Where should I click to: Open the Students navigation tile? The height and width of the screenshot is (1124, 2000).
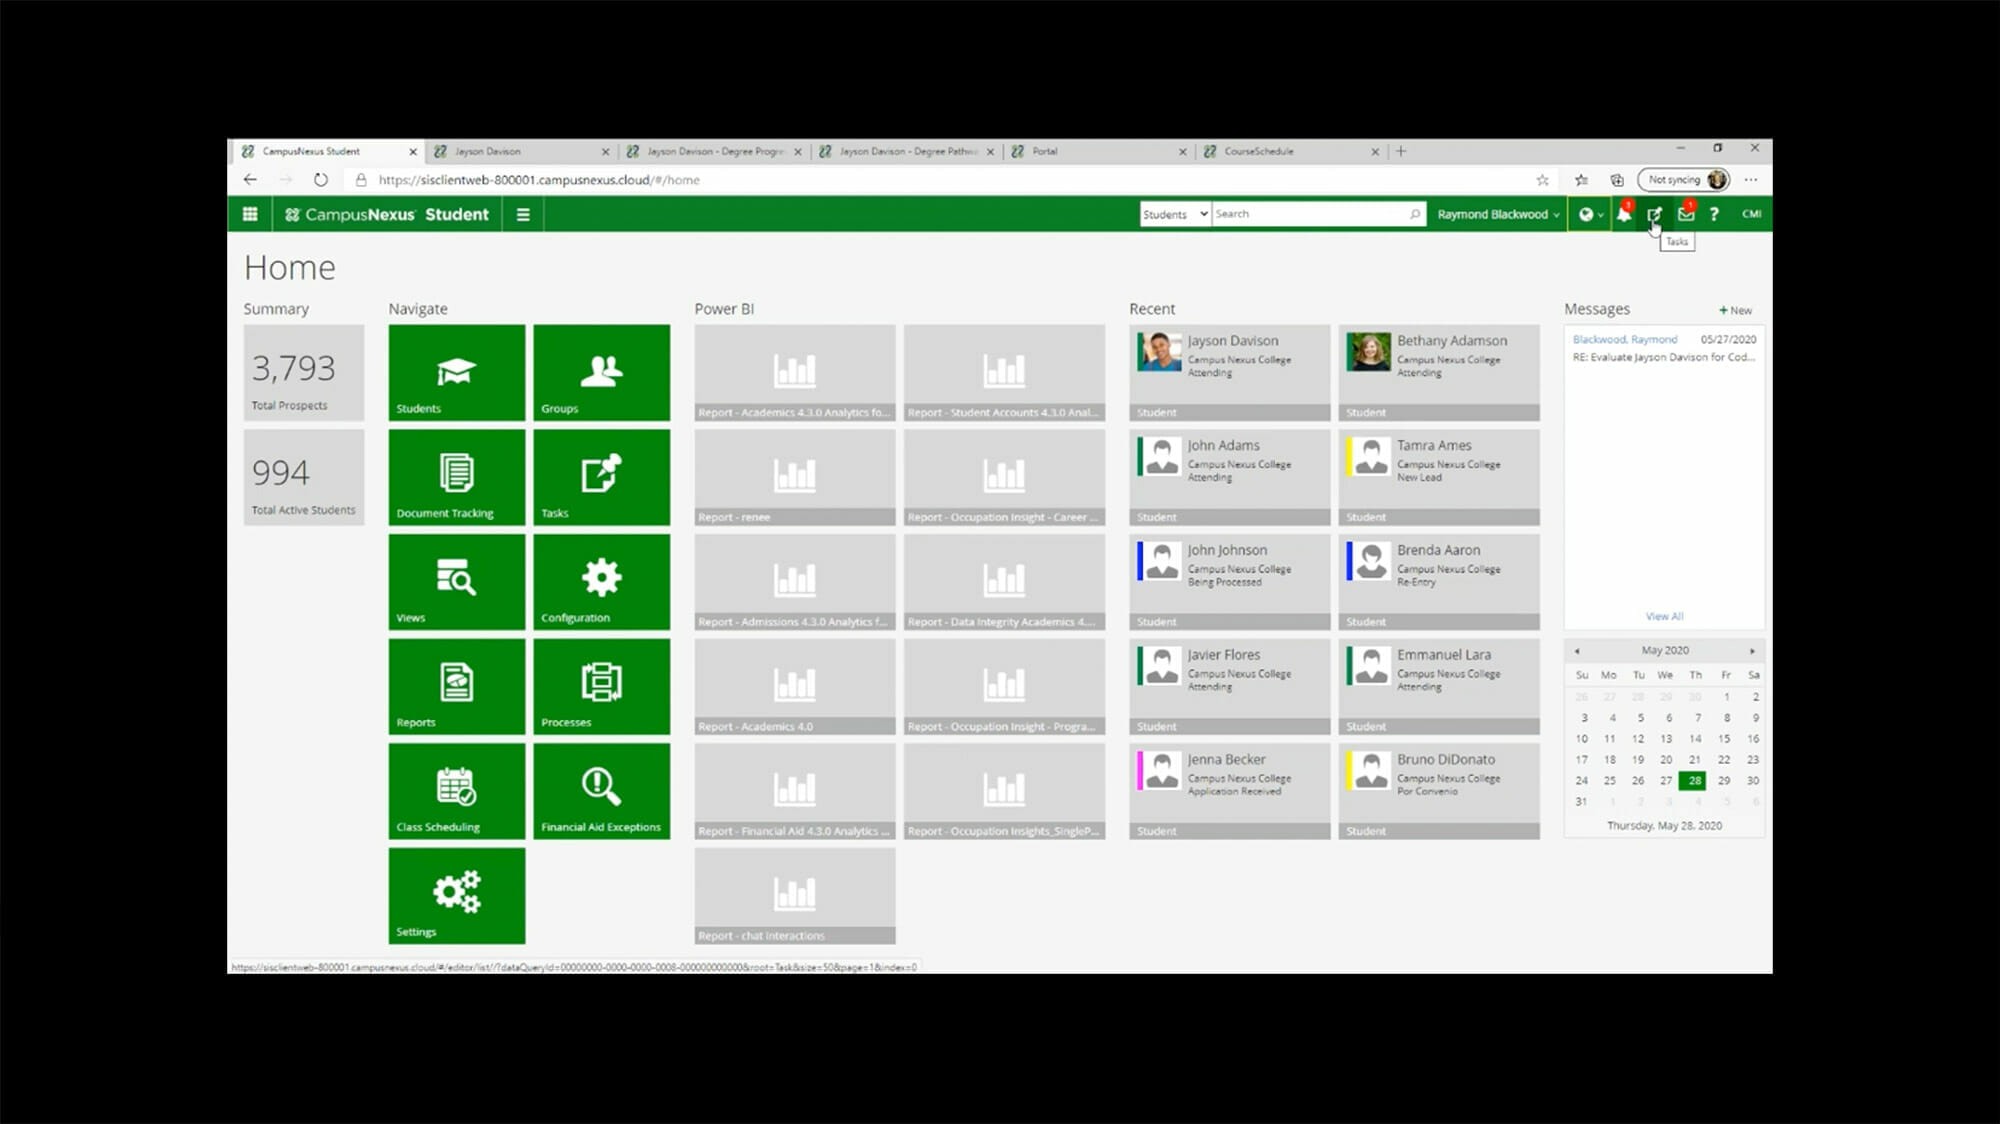pos(456,372)
